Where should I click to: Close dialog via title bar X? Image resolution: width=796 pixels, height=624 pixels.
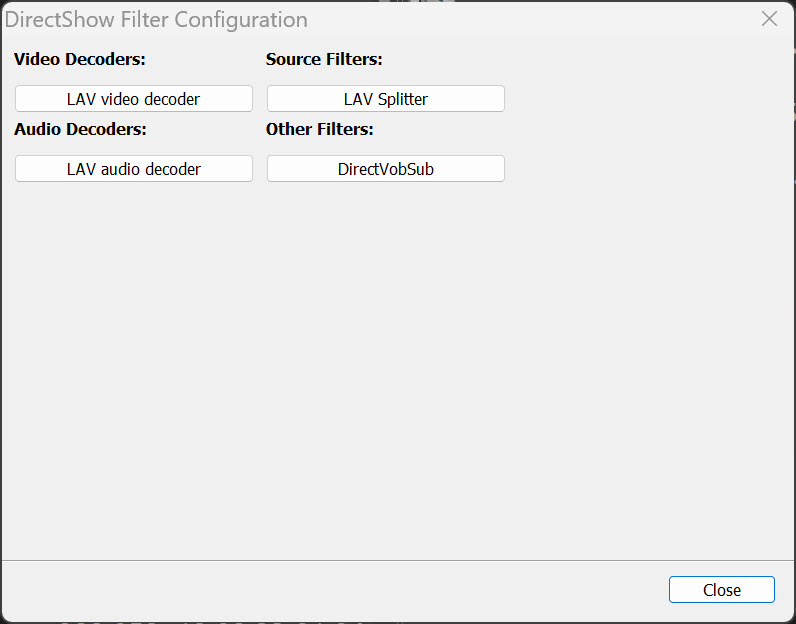[x=769, y=19]
